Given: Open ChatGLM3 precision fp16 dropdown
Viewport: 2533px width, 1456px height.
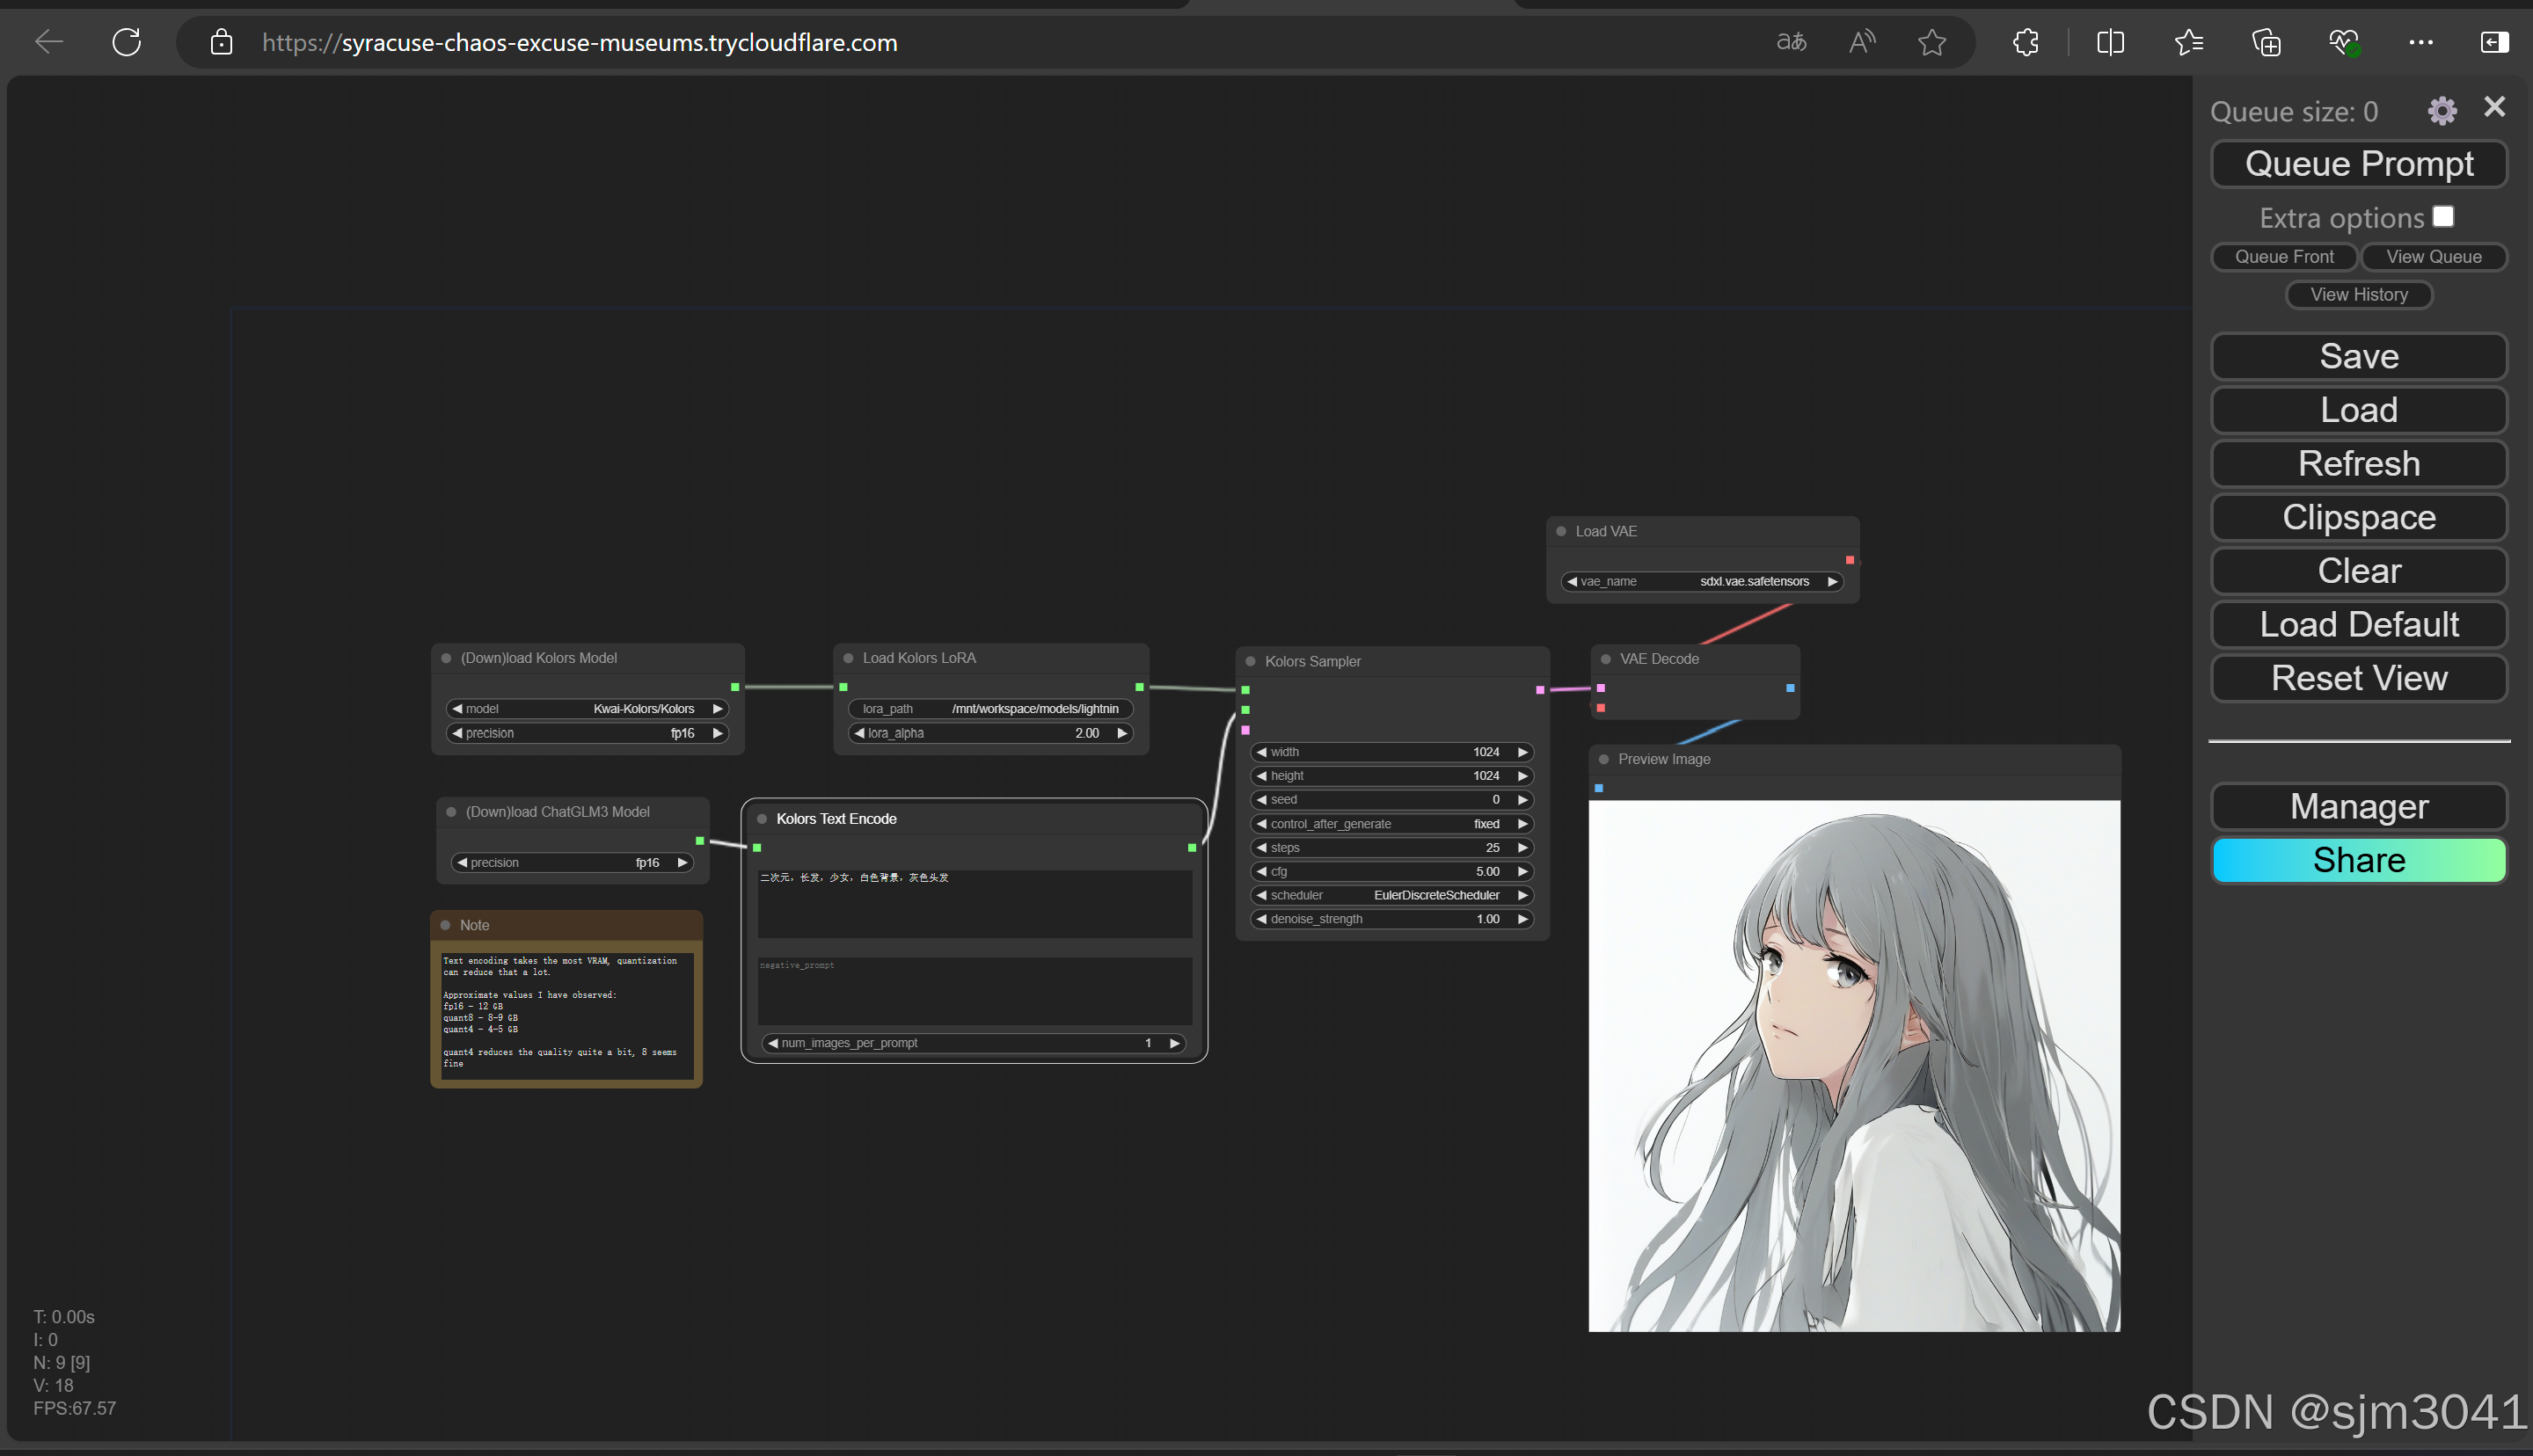Looking at the screenshot, I should pyautogui.click(x=572, y=863).
